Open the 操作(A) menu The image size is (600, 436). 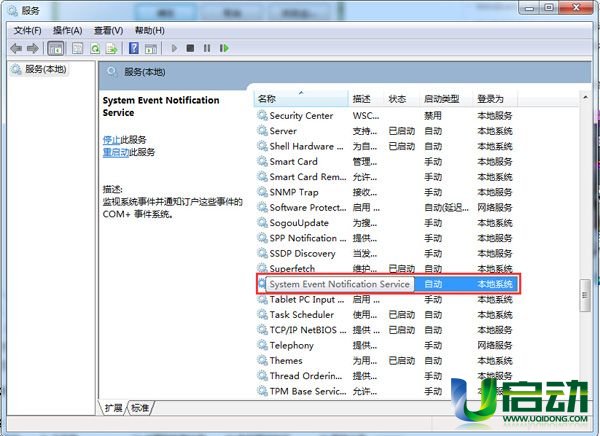pyautogui.click(x=68, y=30)
